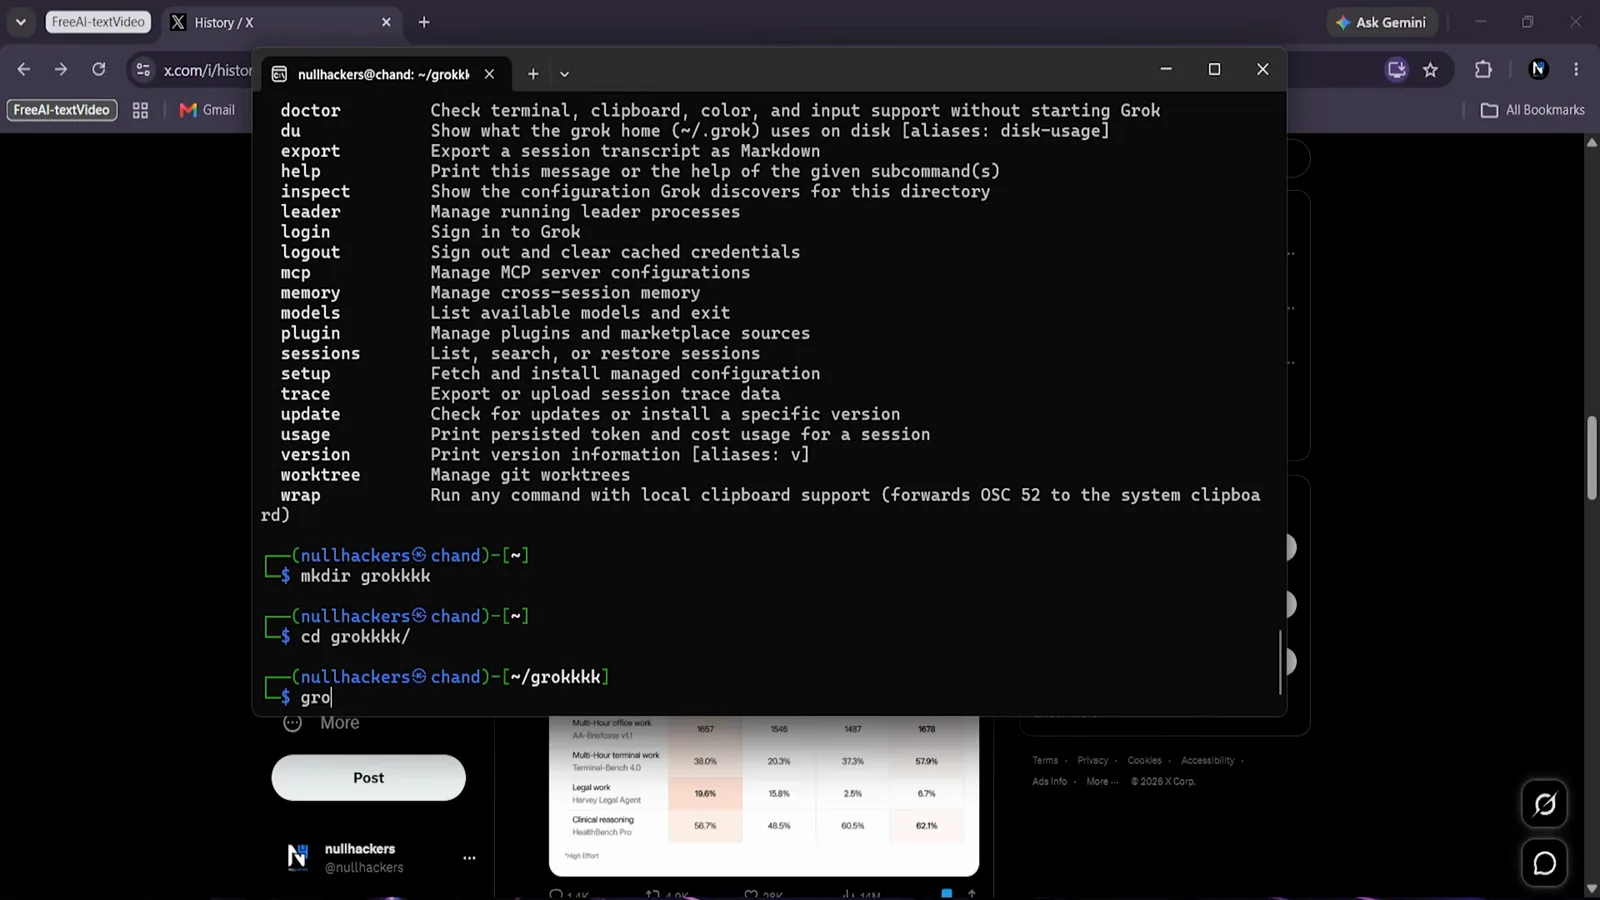Reload the current page
Viewport: 1600px width, 900px height.
[98, 69]
